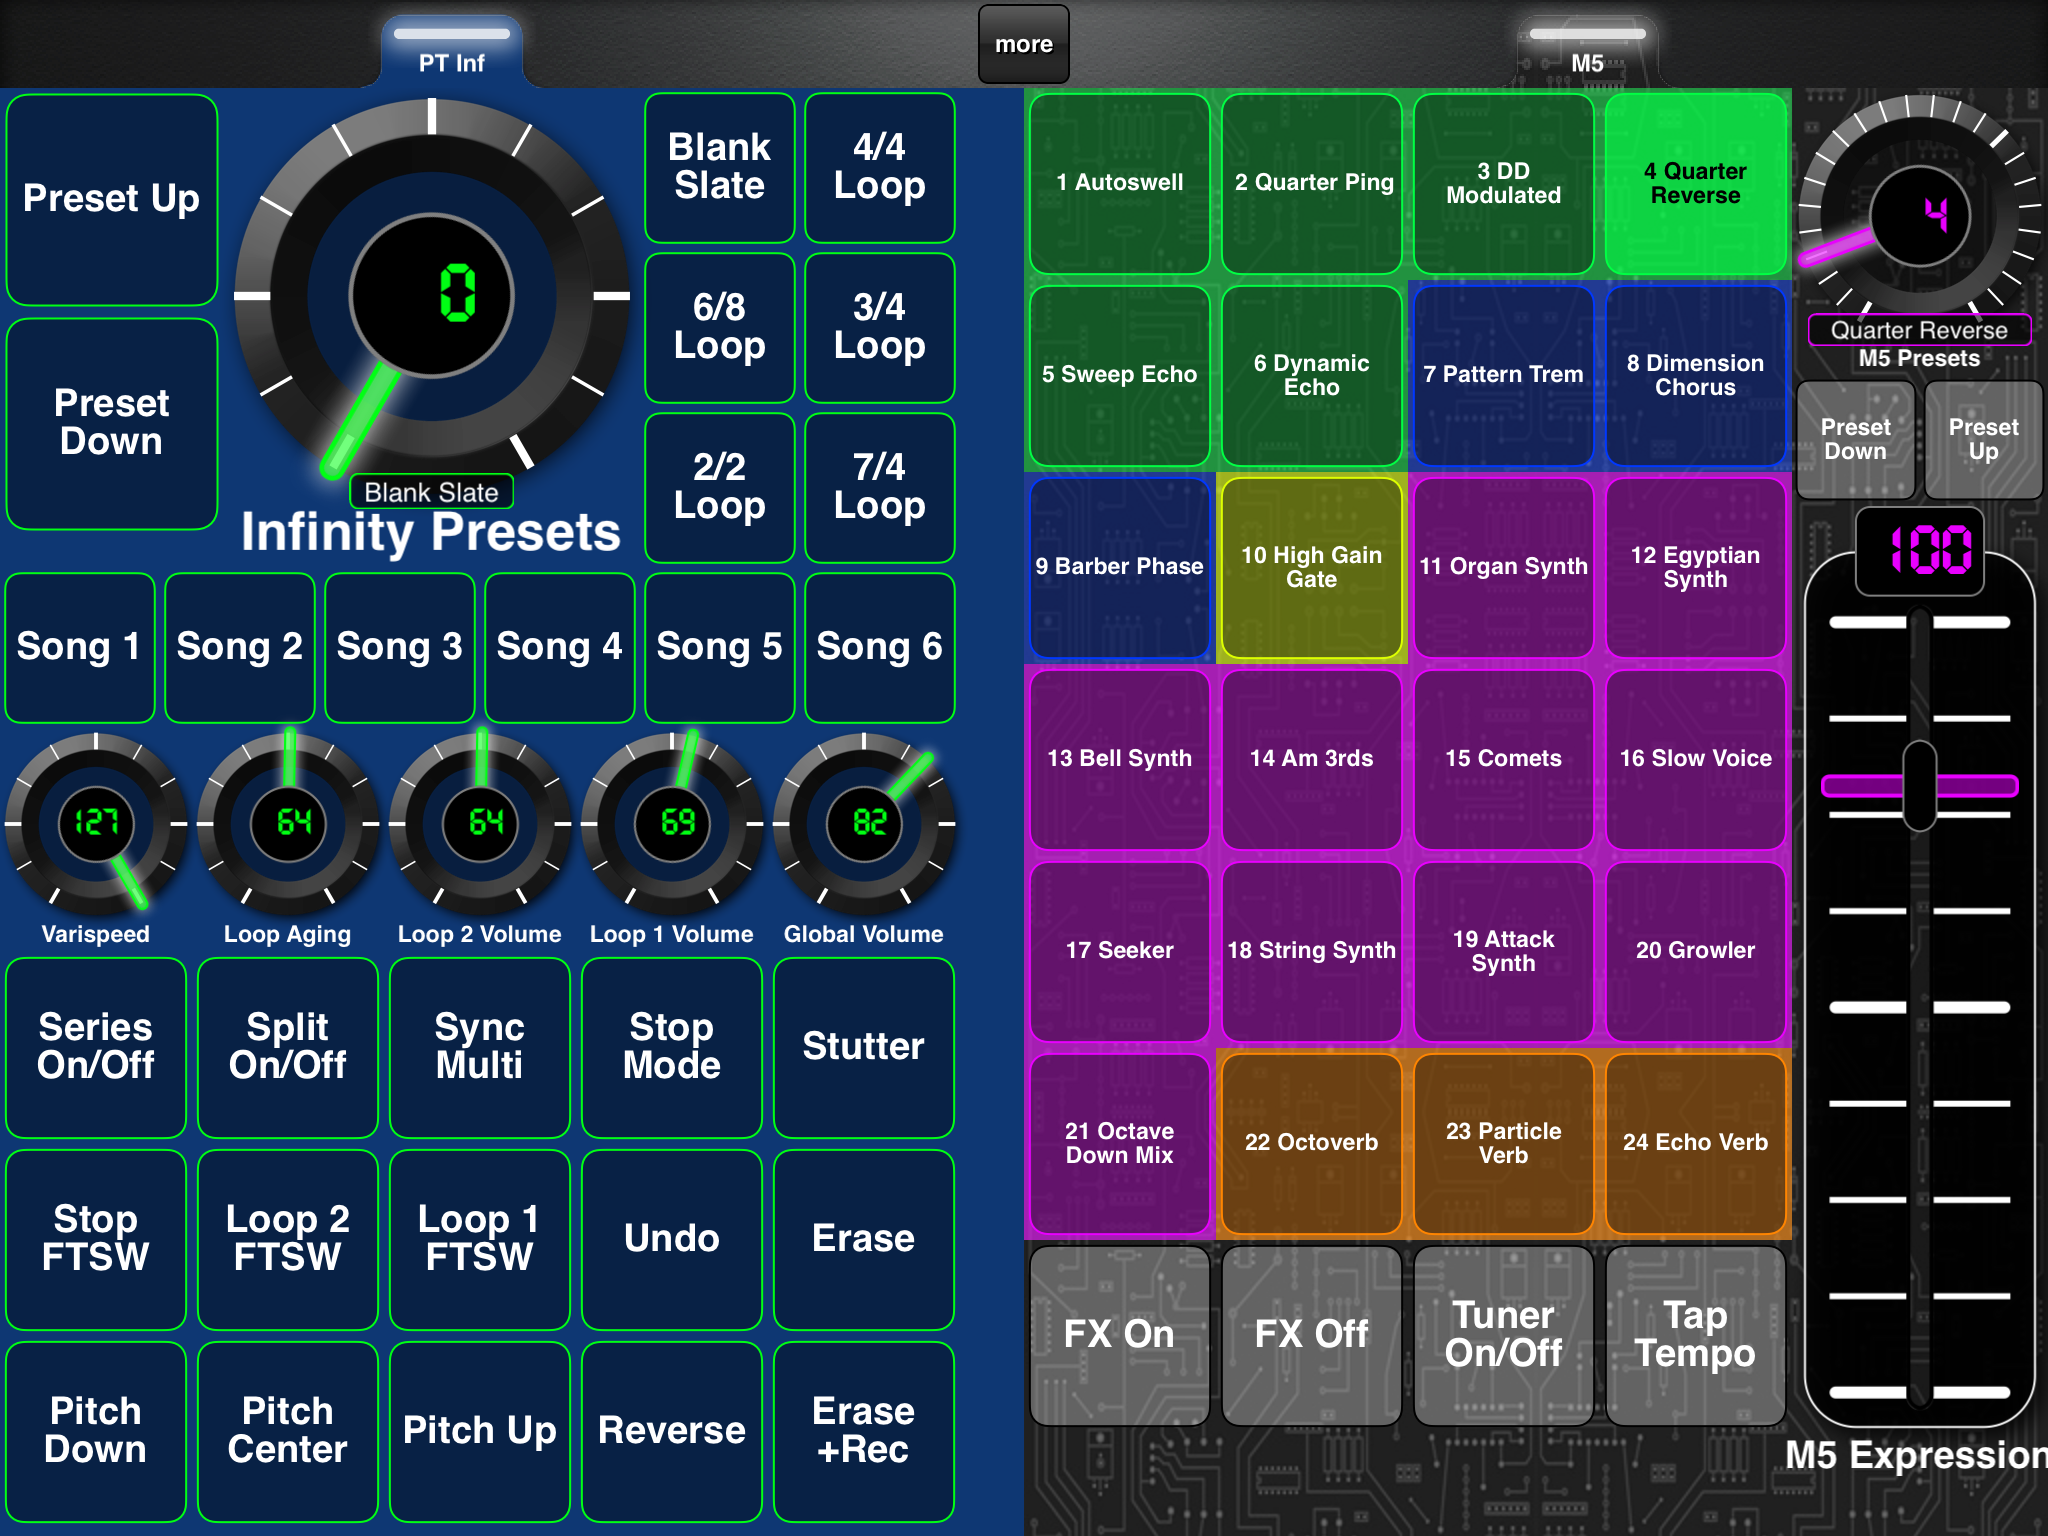Select M5 preset 13 Bell Synth
The width and height of the screenshot is (2048, 1536).
1120,759
